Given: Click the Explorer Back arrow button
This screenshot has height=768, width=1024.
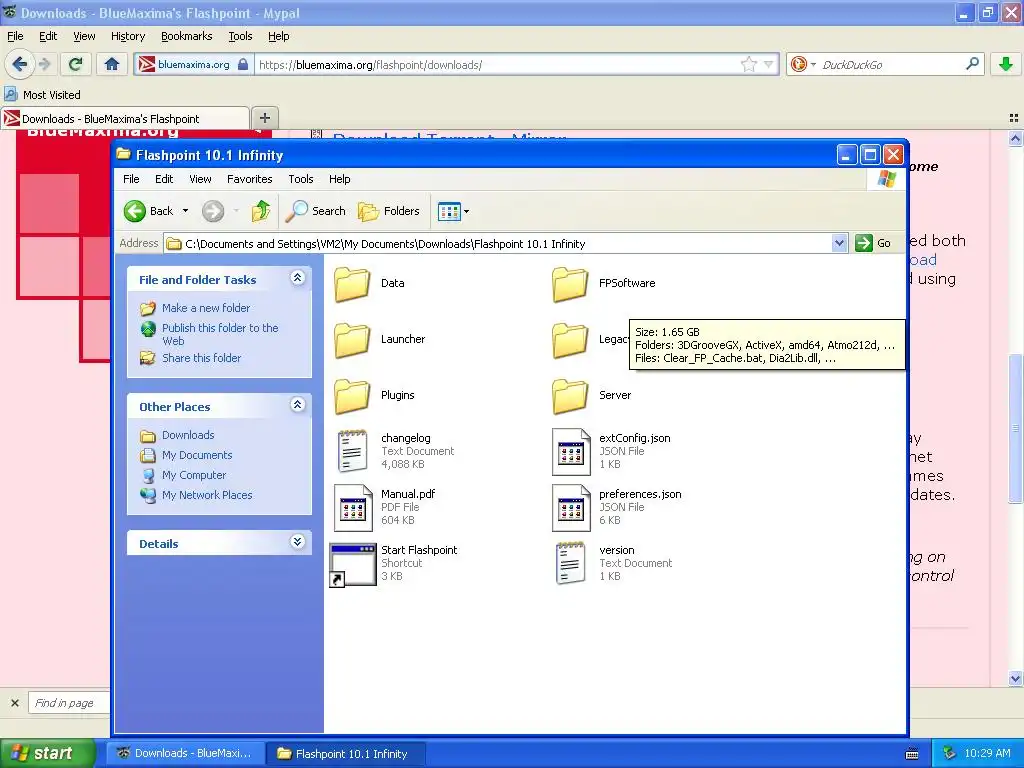Looking at the screenshot, I should point(135,211).
